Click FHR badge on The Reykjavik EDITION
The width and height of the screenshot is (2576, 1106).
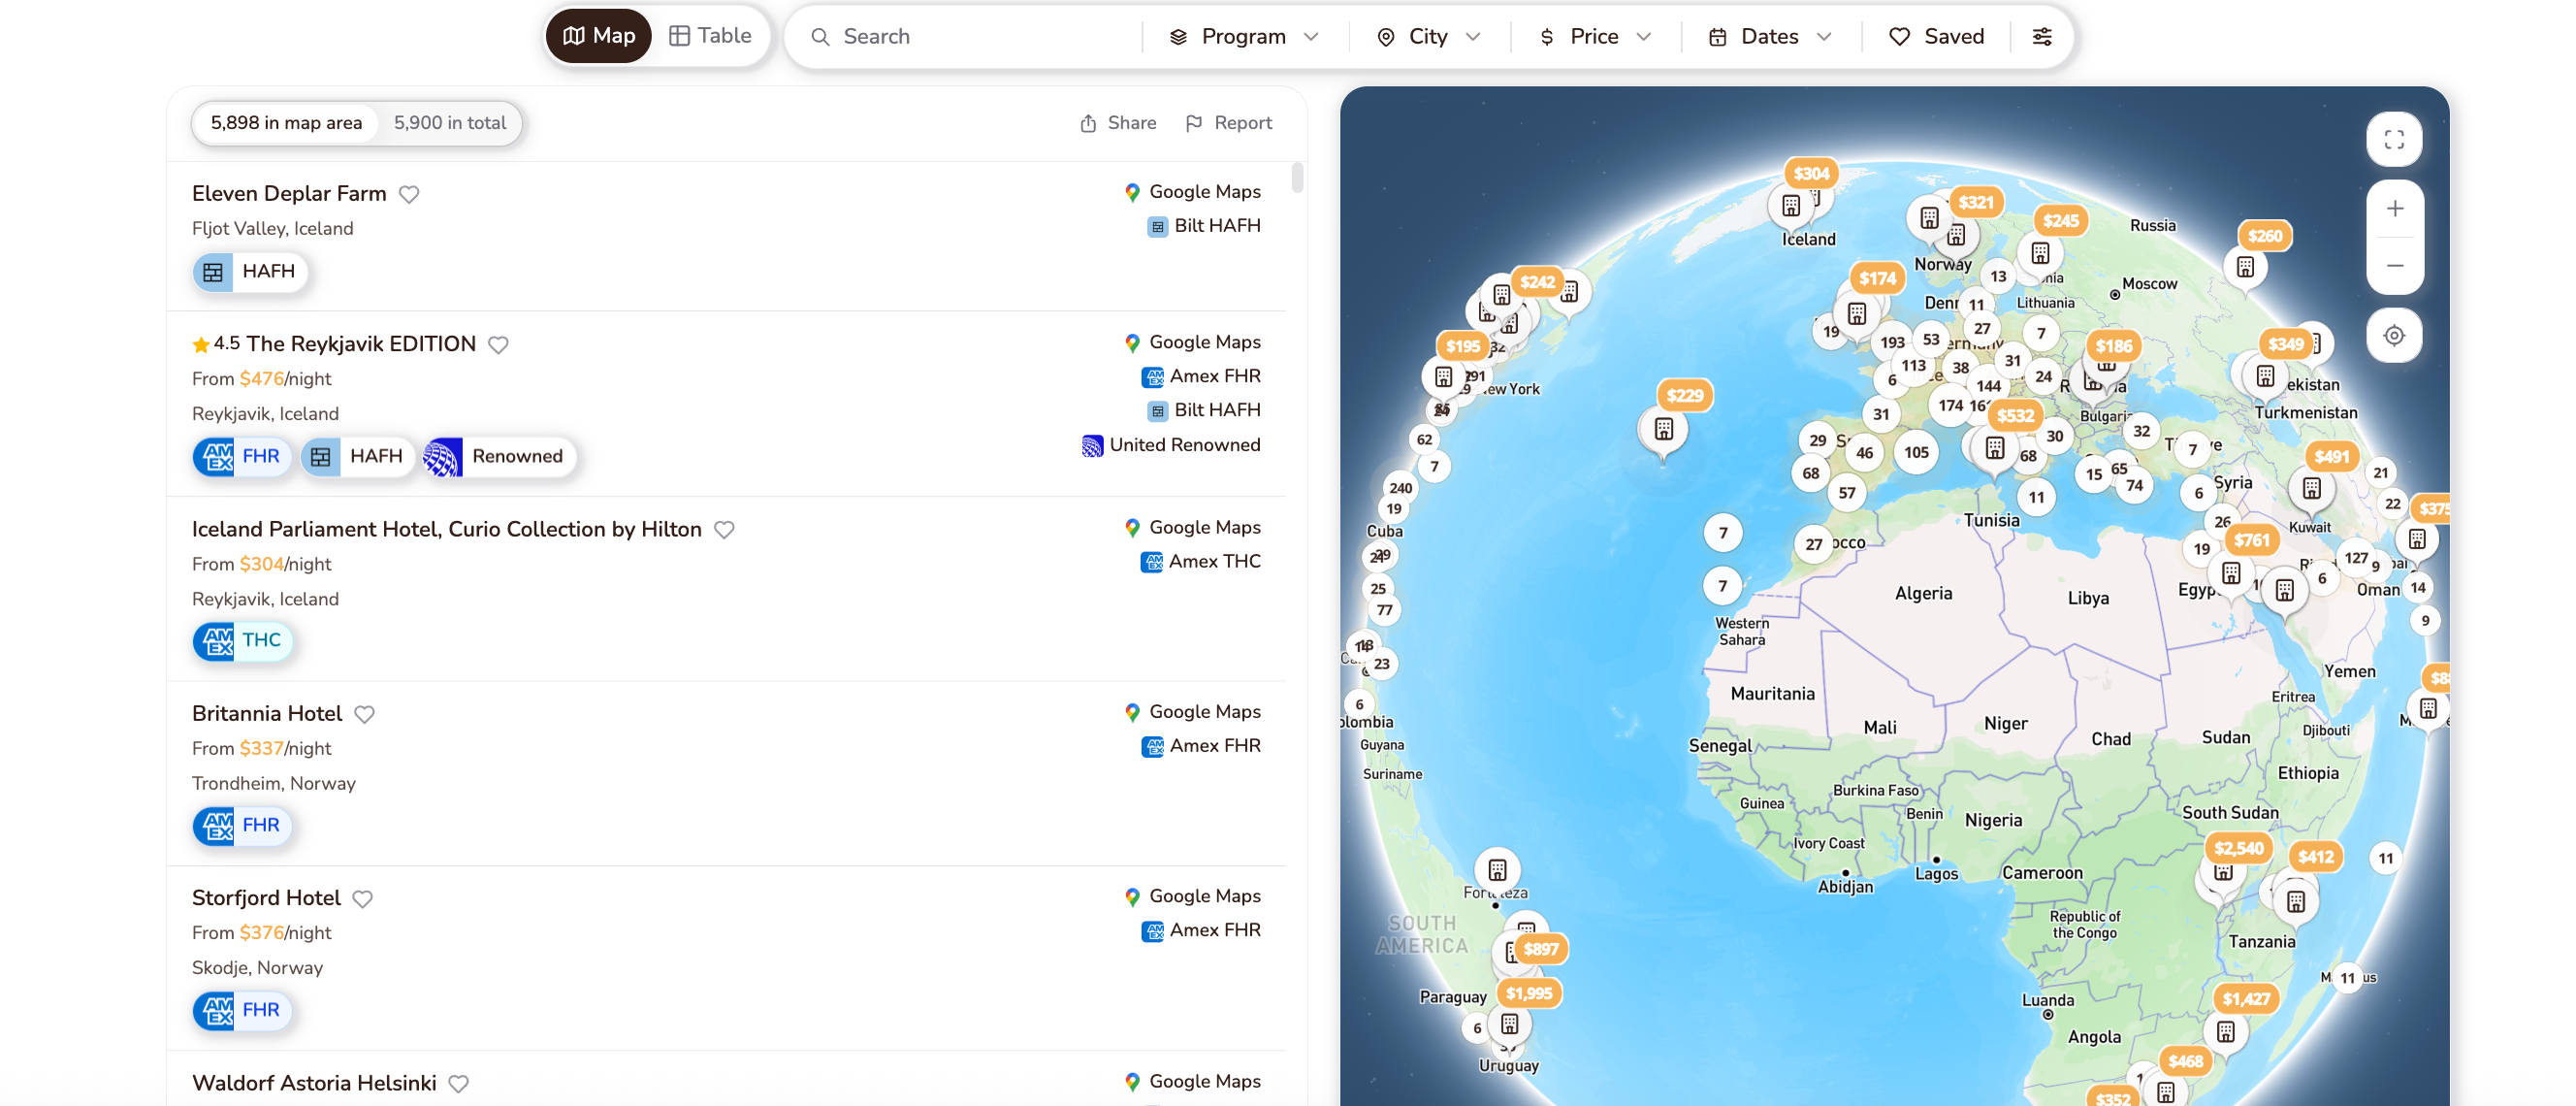tap(242, 457)
